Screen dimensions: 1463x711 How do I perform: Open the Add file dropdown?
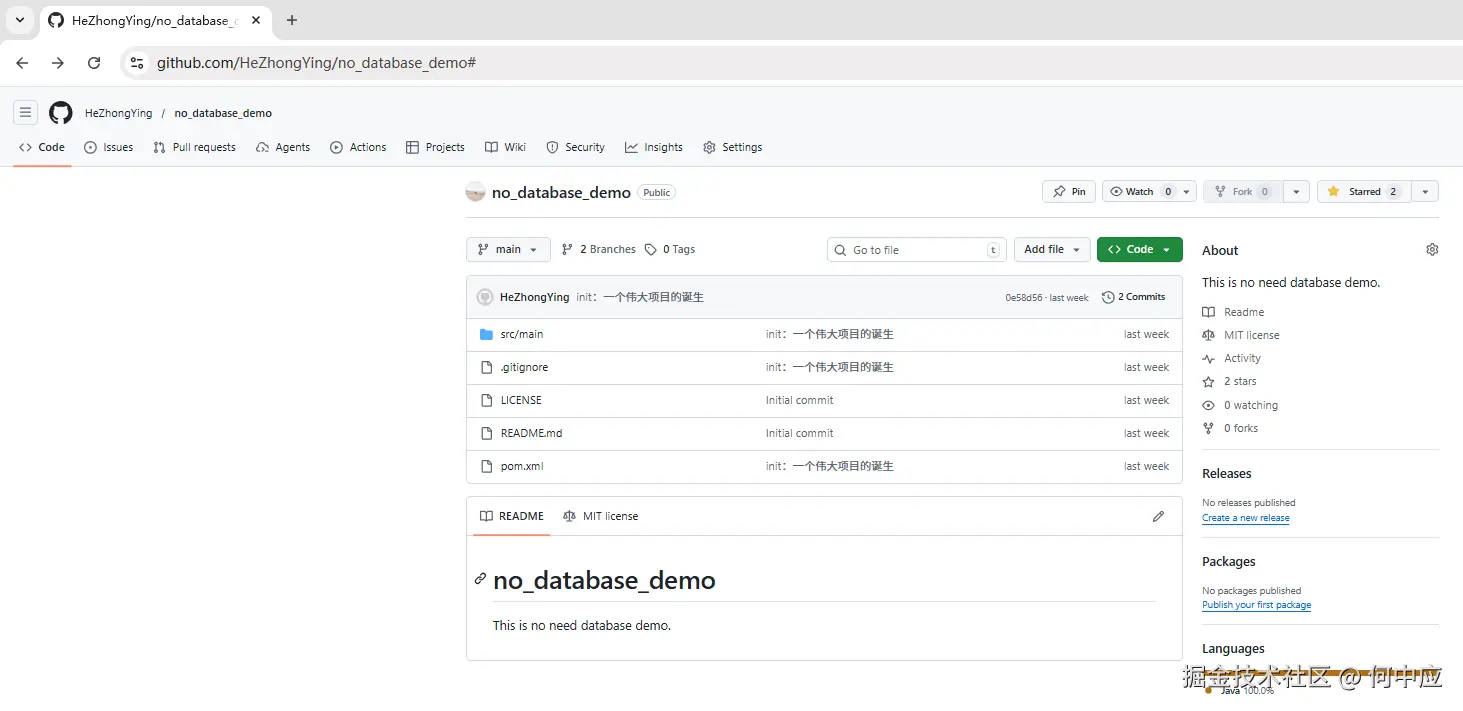pyautogui.click(x=1052, y=250)
